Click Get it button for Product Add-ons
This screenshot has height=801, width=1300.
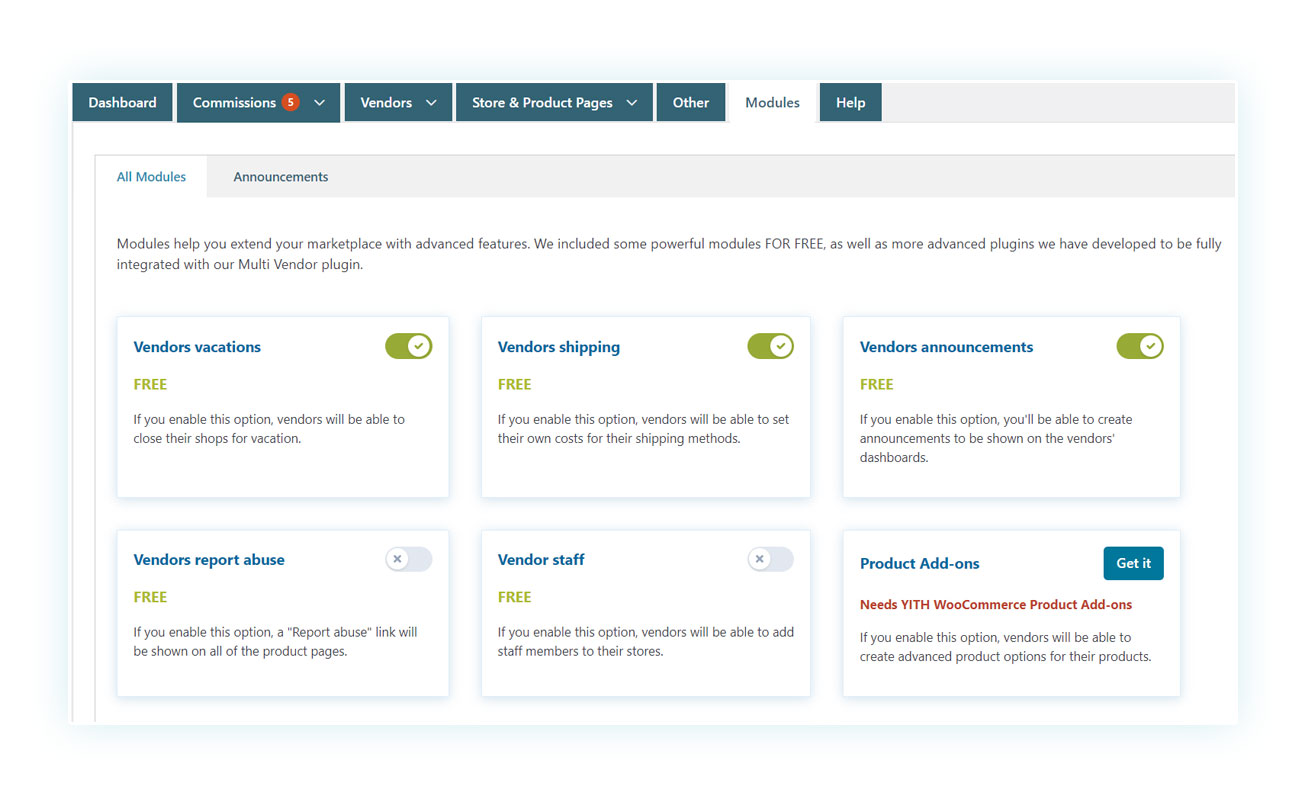[1133, 563]
